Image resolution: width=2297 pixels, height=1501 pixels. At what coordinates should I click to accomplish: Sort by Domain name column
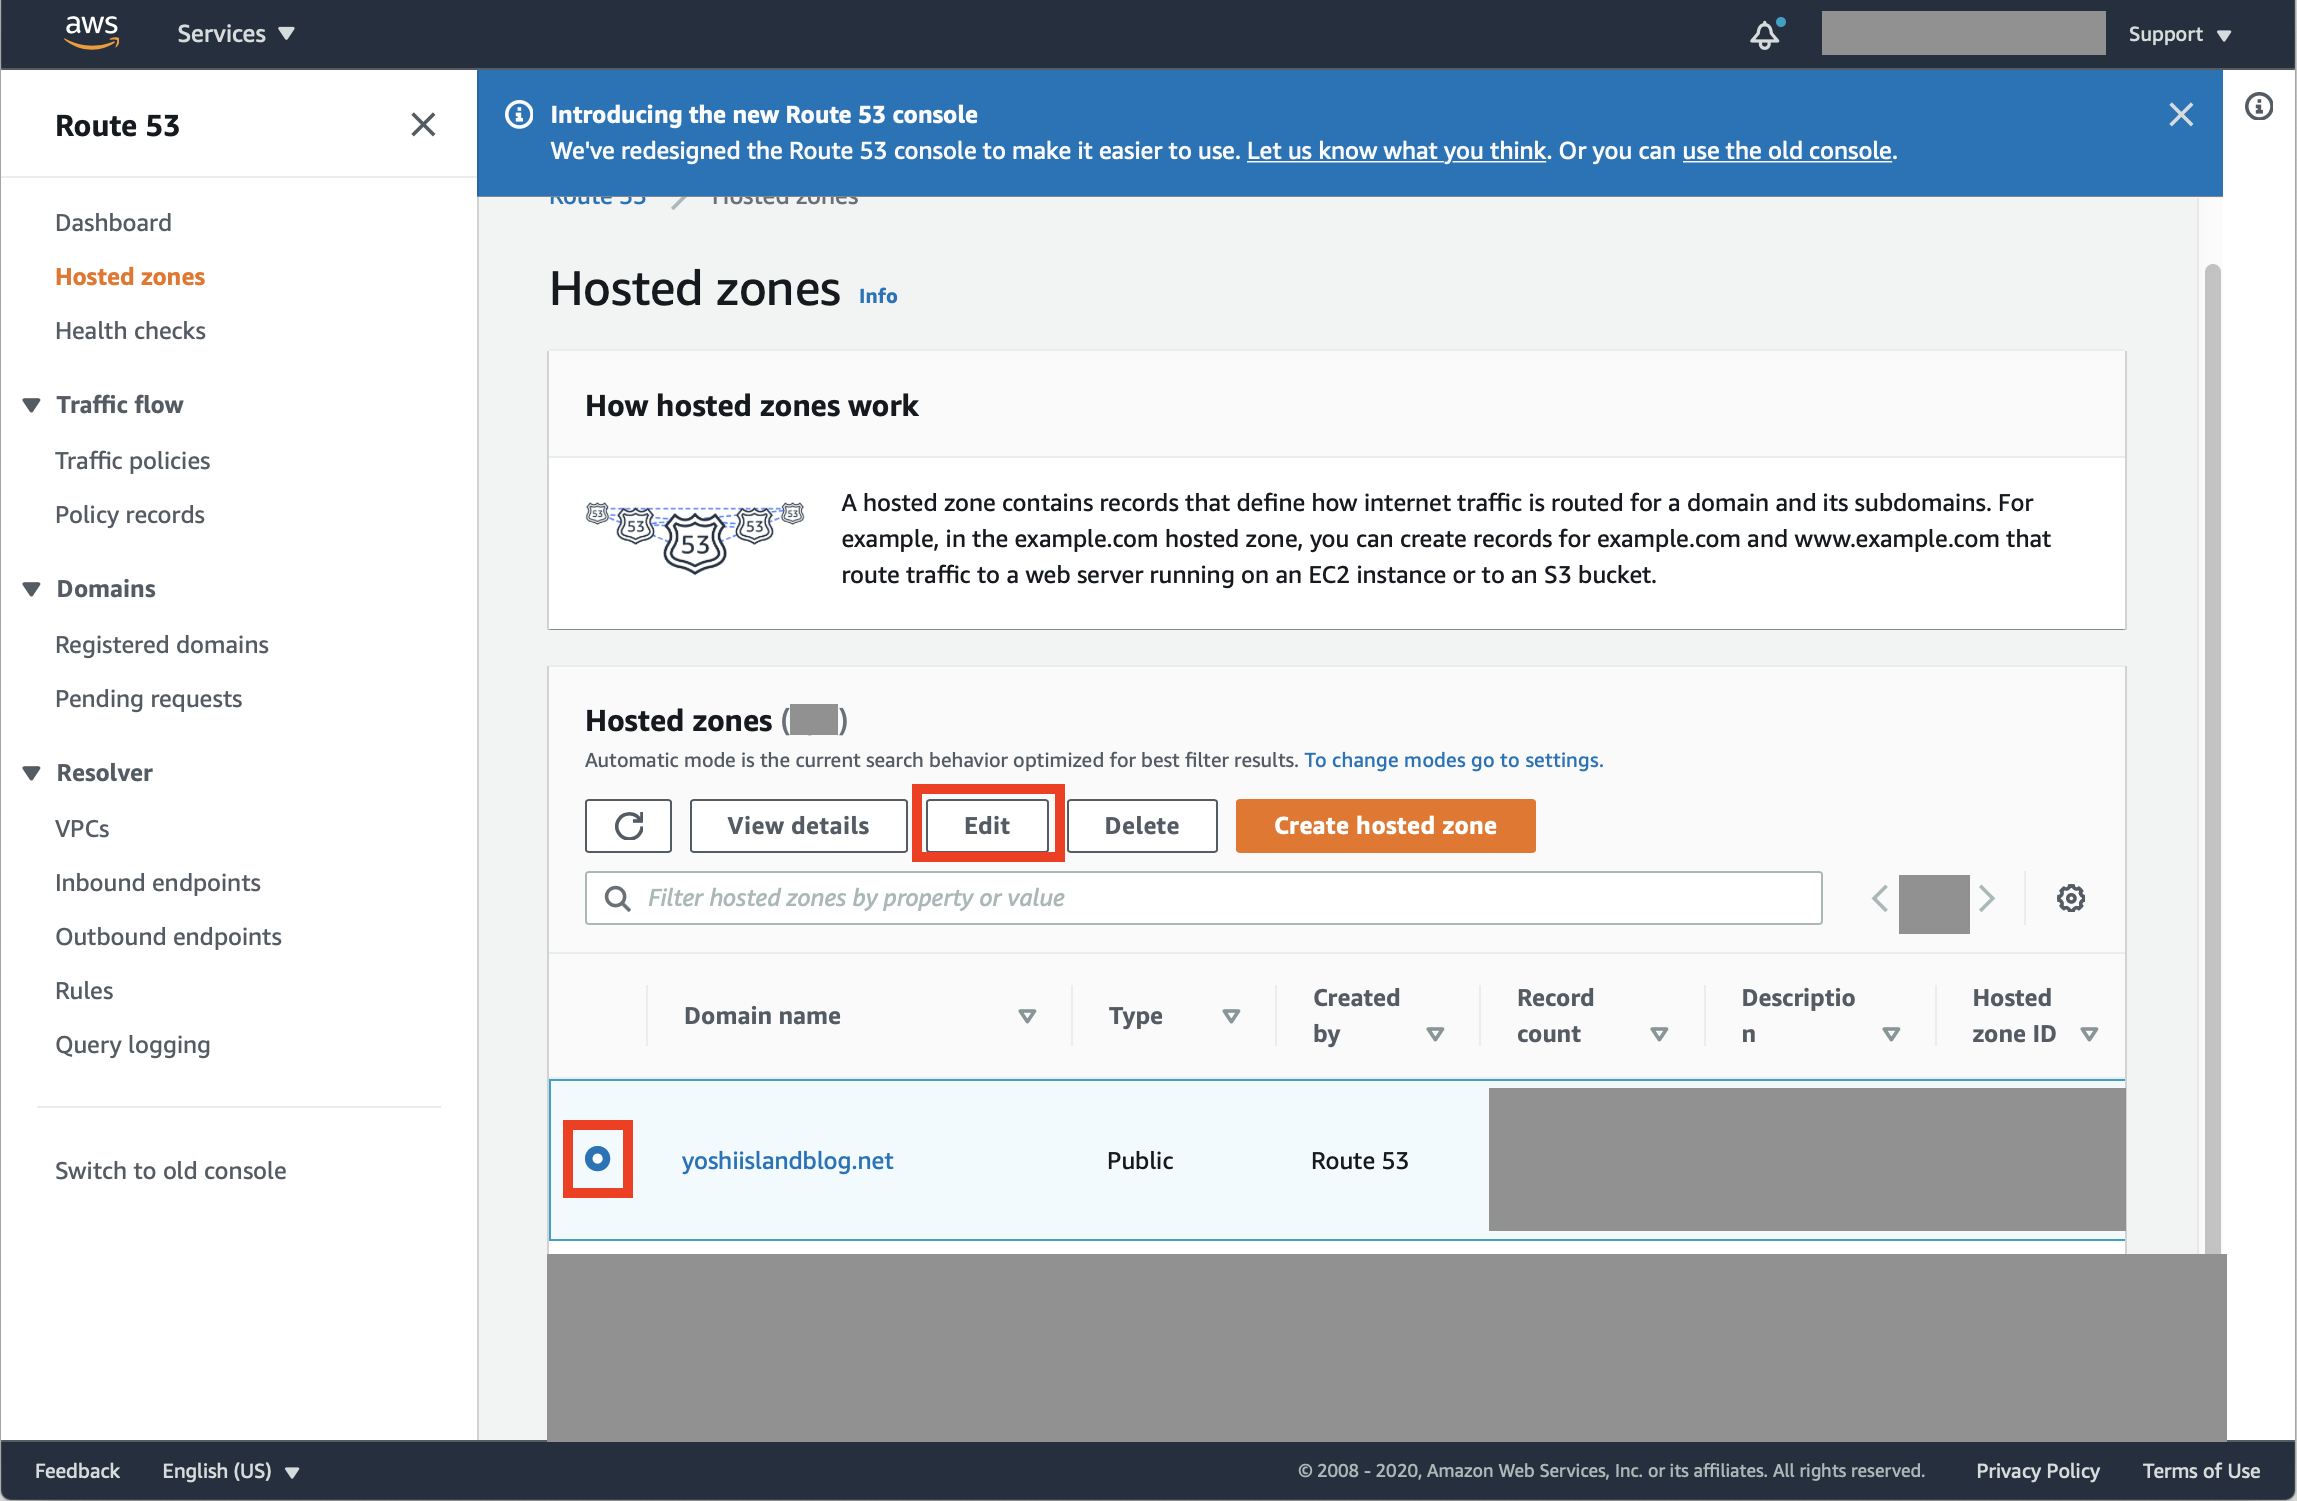[1027, 1016]
